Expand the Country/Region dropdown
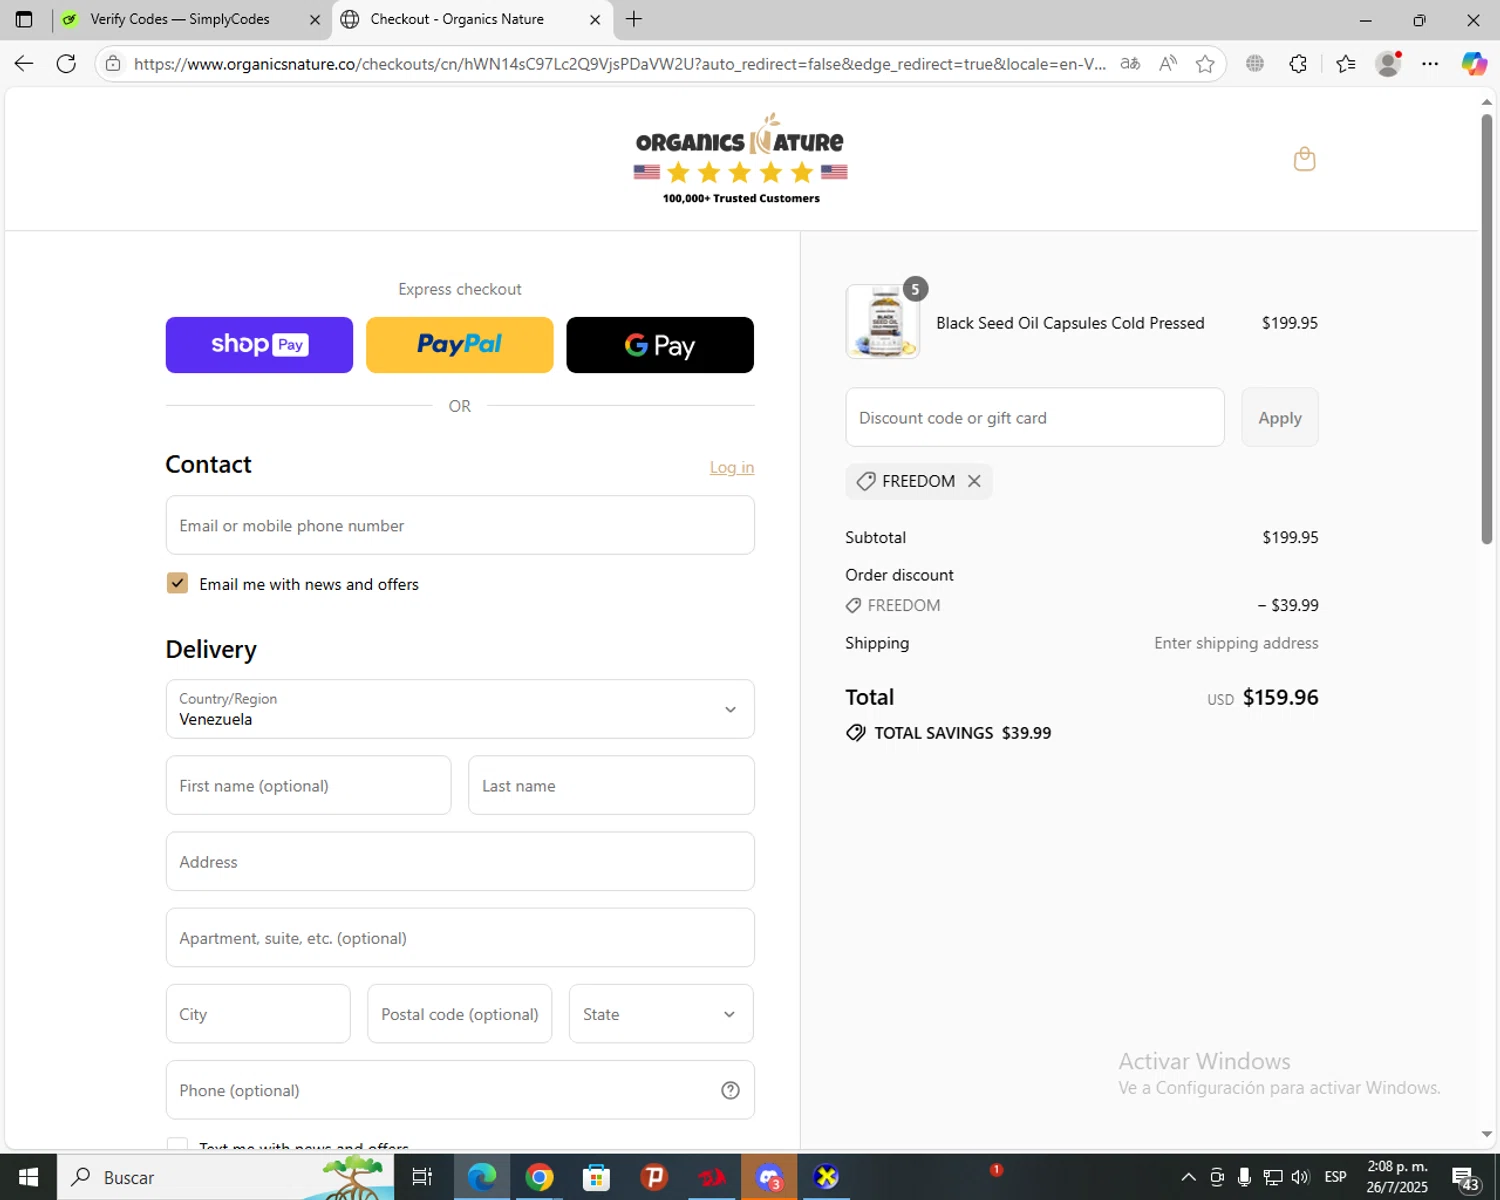 tap(460, 709)
